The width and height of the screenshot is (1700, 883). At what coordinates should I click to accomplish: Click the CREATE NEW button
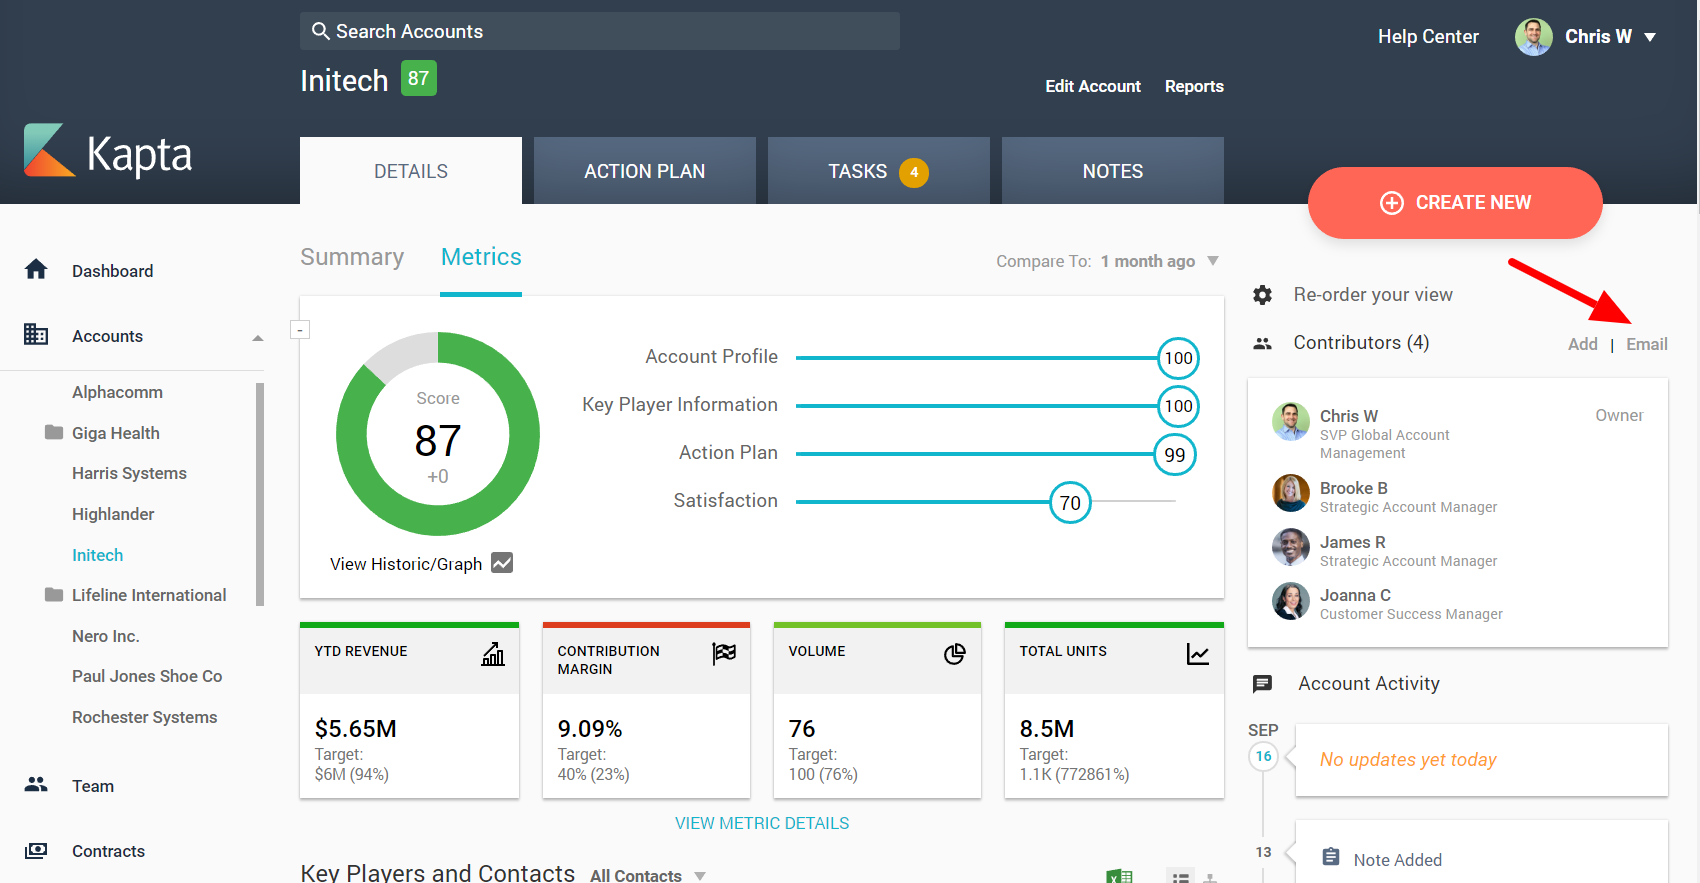[1455, 203]
